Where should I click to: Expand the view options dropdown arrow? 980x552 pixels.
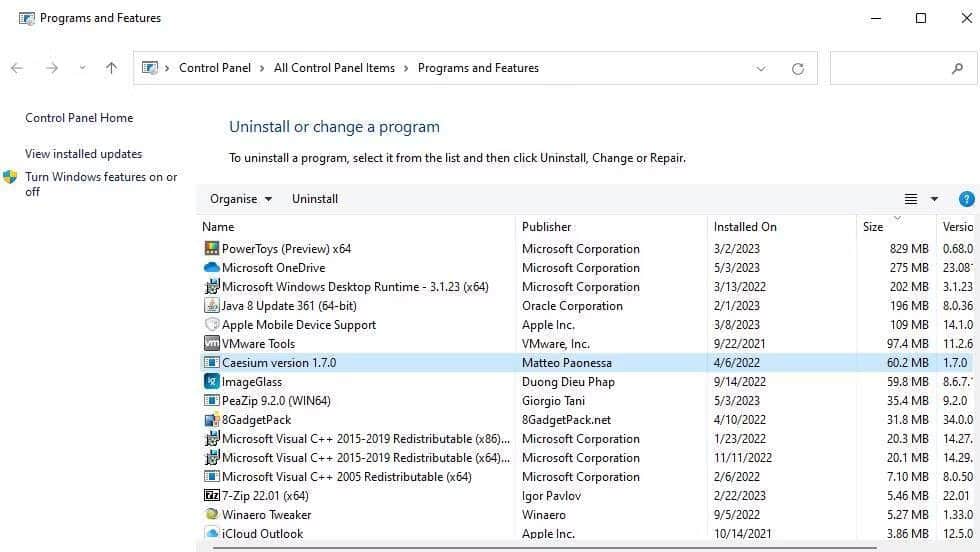[934, 199]
